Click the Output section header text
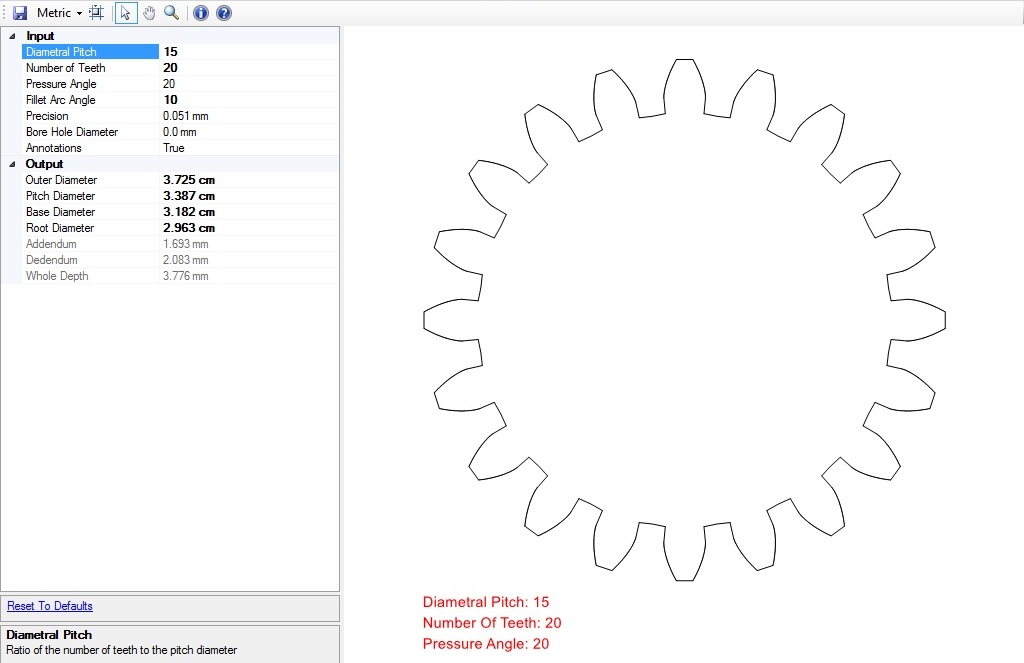 tap(44, 164)
